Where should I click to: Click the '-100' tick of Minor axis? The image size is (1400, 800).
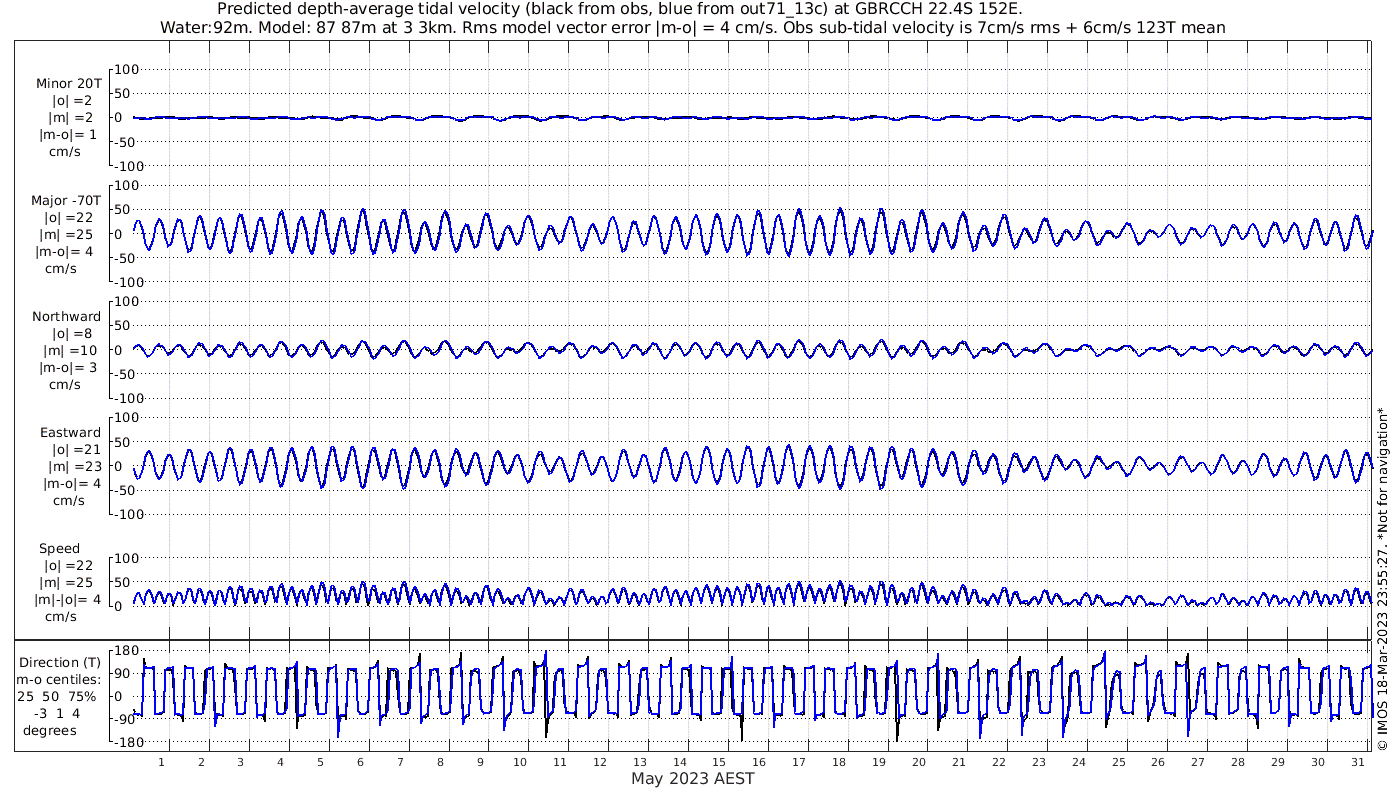point(127,166)
